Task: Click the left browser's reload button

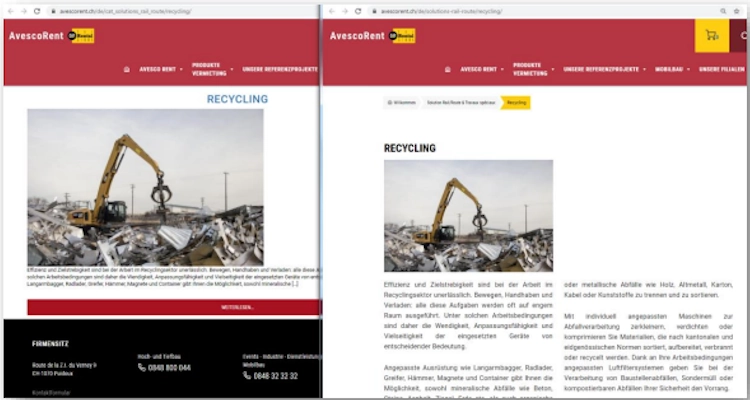Action: pos(37,11)
